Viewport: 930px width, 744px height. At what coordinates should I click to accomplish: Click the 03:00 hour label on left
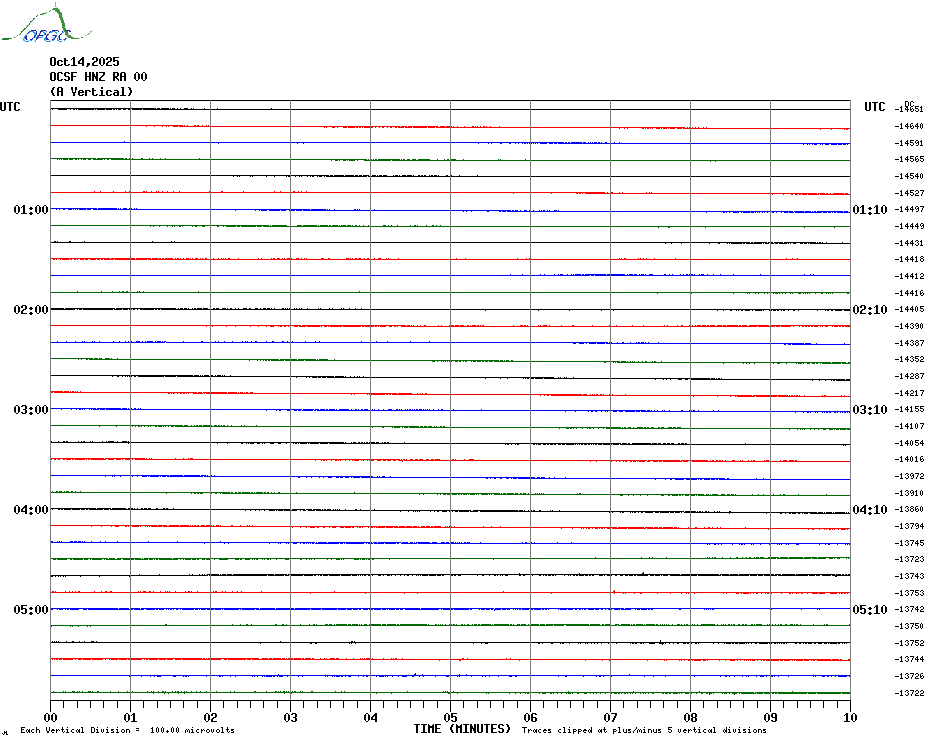coord(31,410)
